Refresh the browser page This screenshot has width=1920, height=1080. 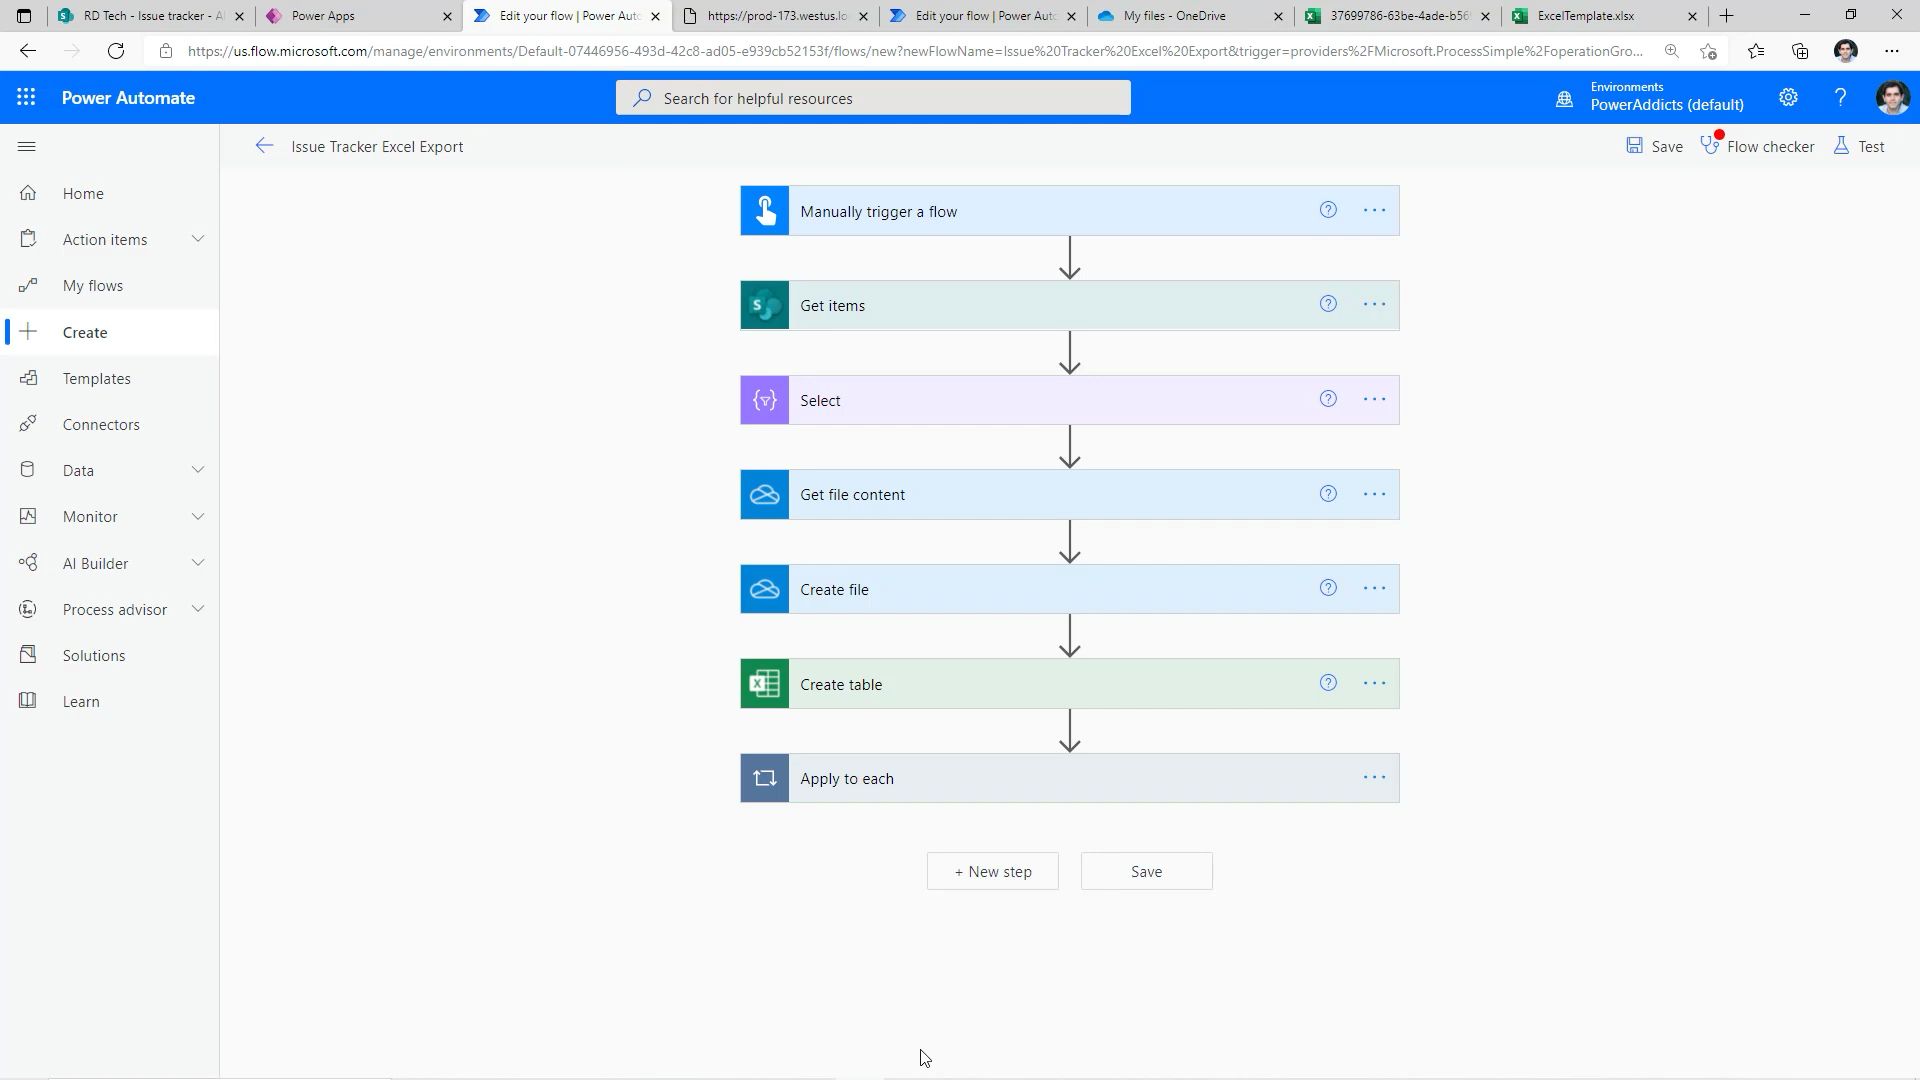coord(116,51)
